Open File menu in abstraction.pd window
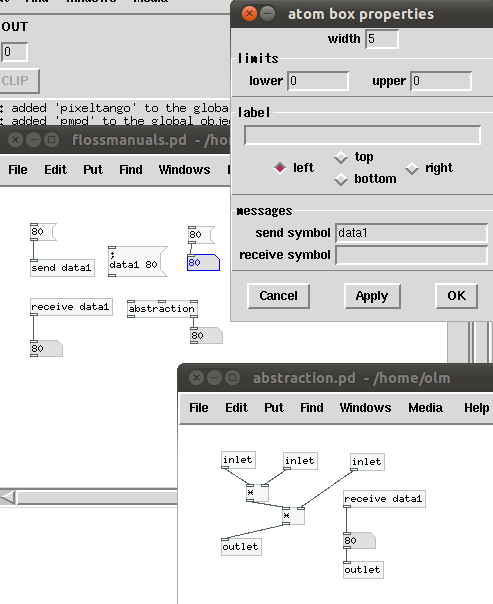 pos(198,408)
